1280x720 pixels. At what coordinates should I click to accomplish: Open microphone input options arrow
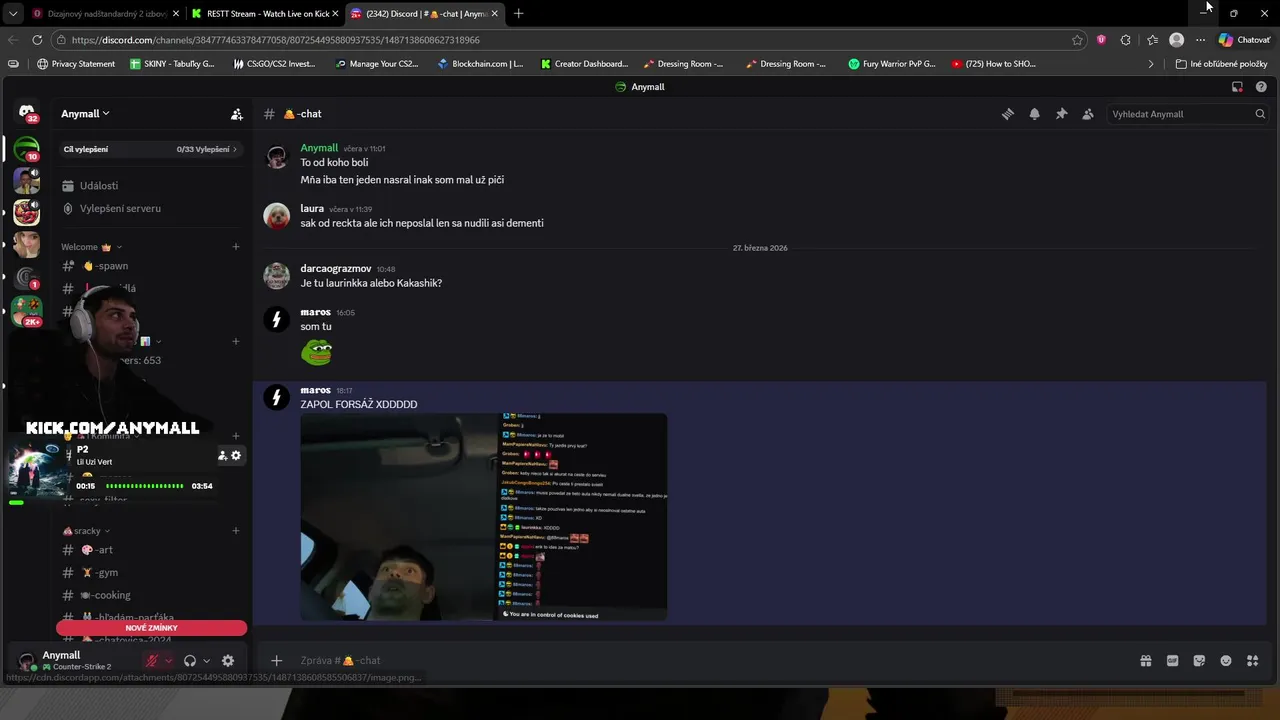(168, 661)
